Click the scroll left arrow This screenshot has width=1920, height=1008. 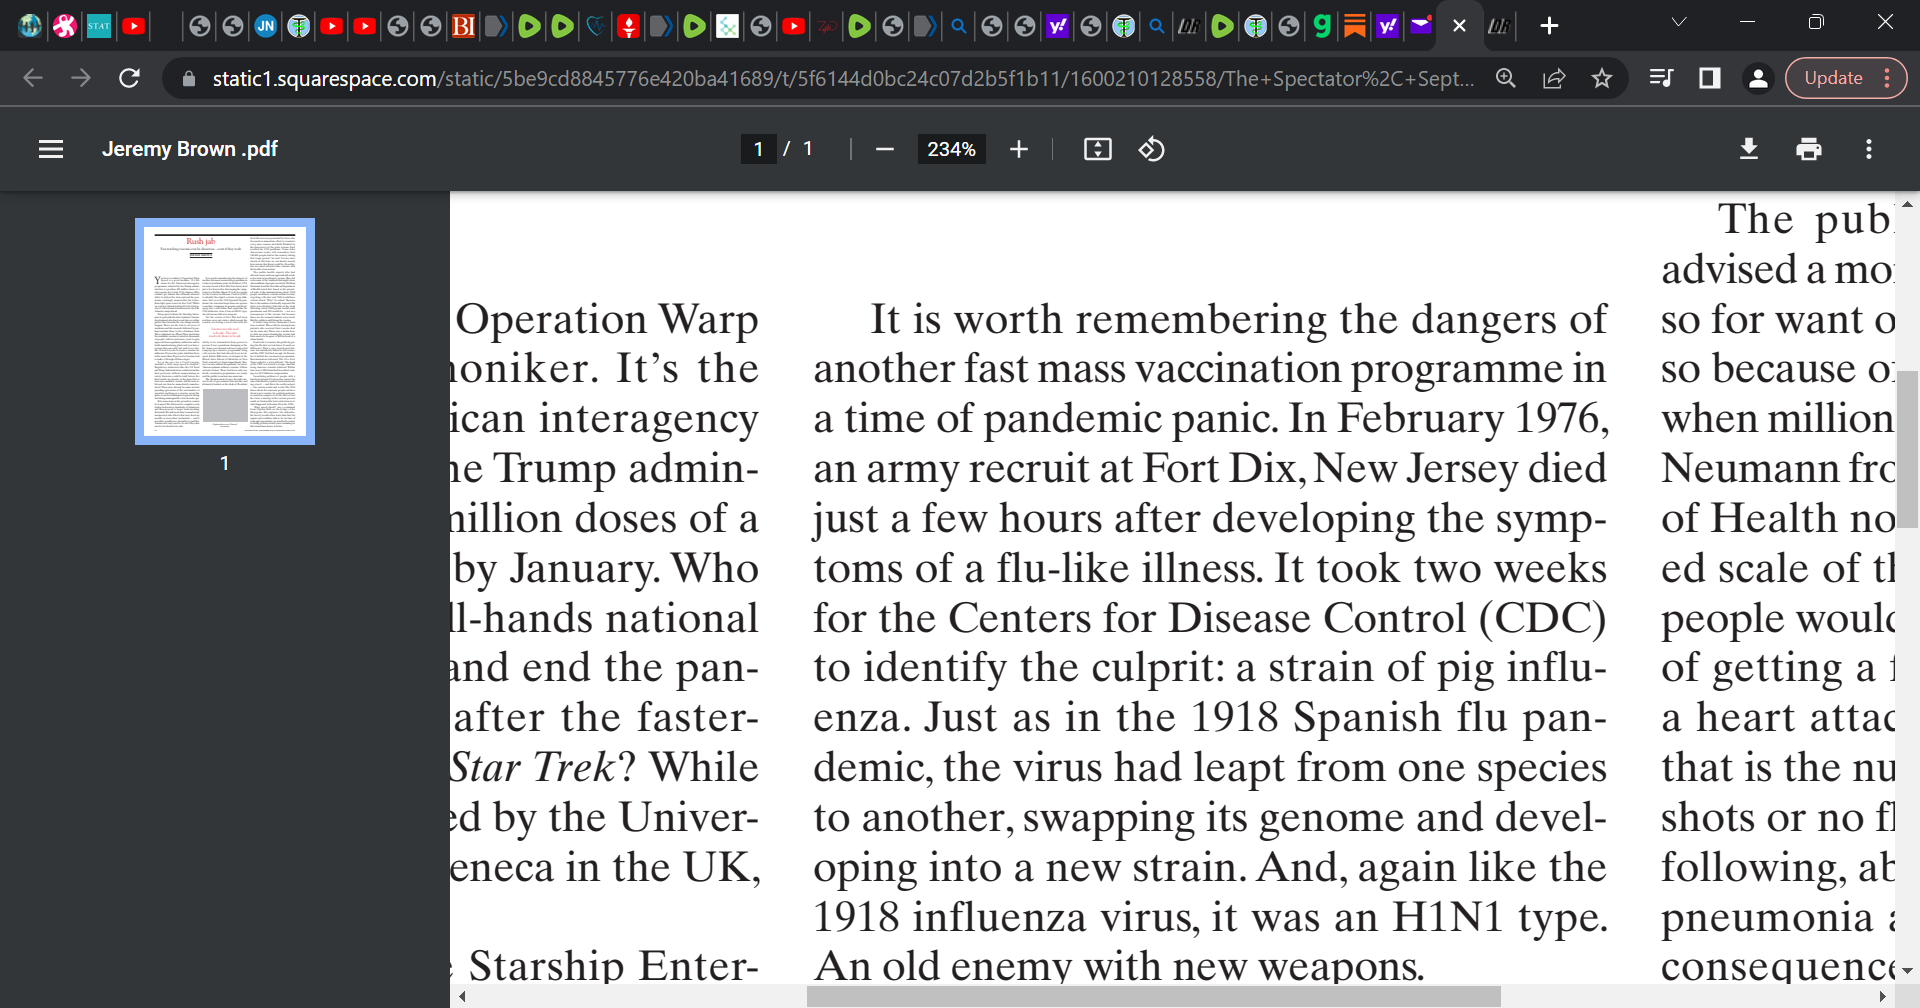pos(462,997)
